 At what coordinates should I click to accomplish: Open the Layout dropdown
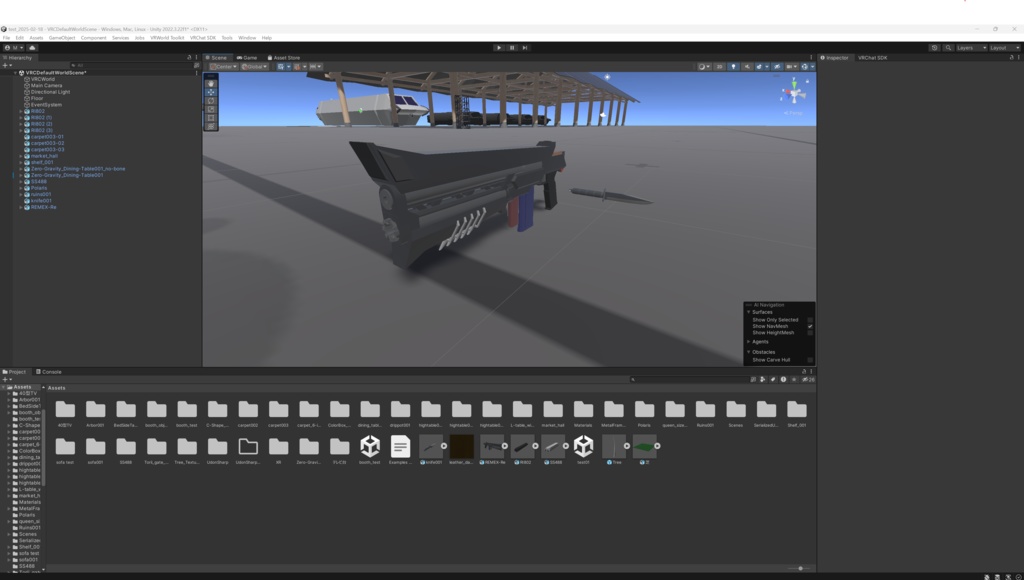[x=1004, y=48]
